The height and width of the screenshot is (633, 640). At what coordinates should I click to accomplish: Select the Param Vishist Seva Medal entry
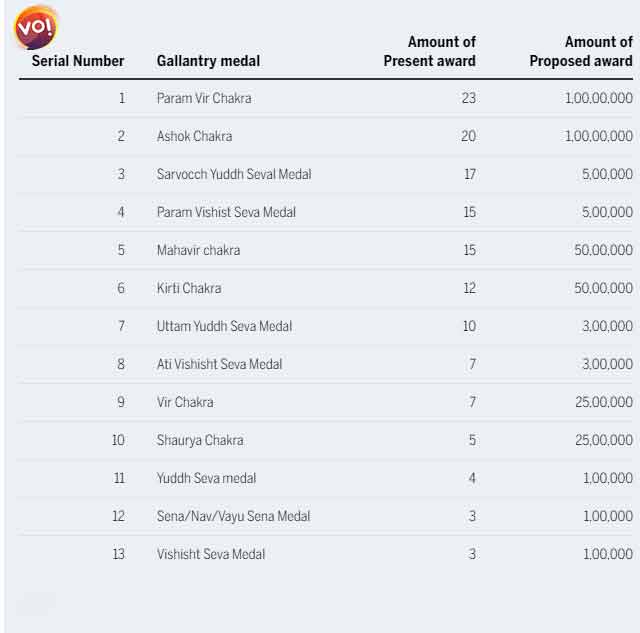226,212
